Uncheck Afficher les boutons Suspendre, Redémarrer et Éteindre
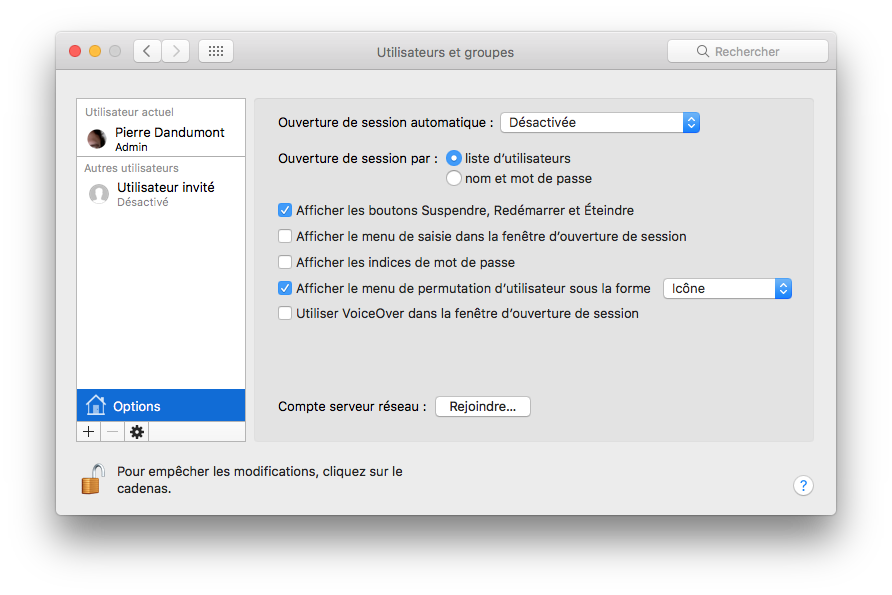The width and height of the screenshot is (892, 595). pos(285,210)
